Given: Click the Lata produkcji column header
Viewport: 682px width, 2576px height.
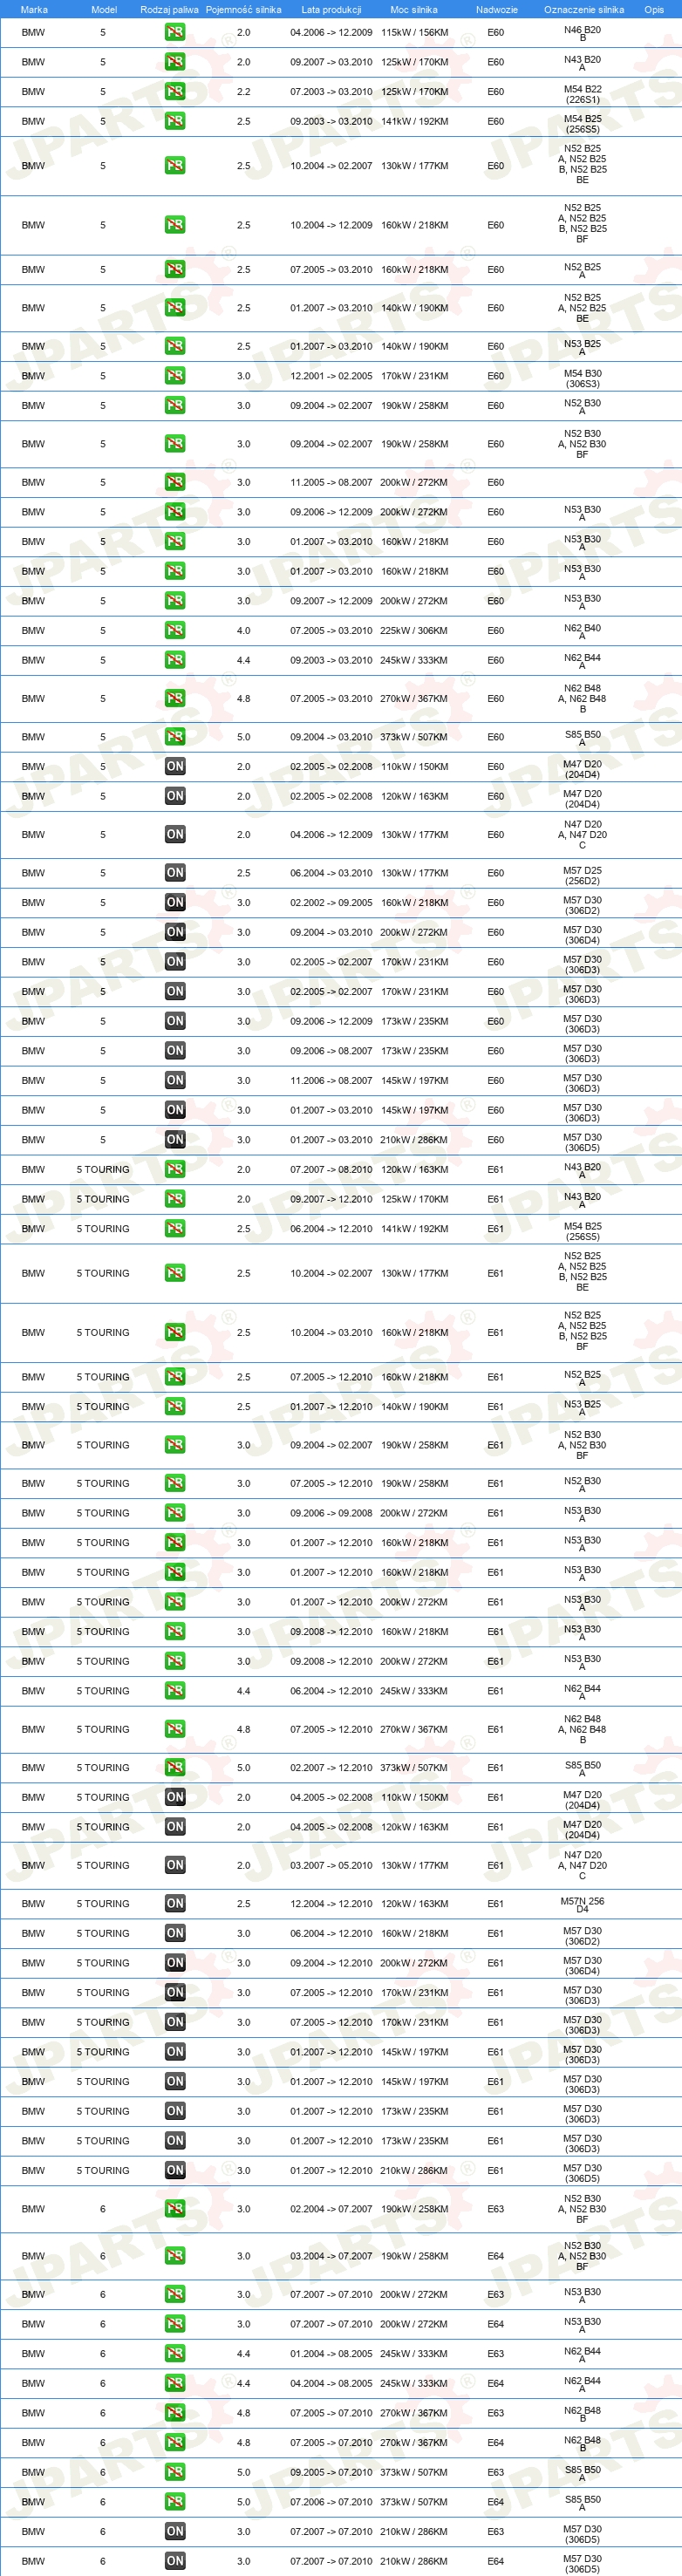Looking at the screenshot, I should pos(331,10).
